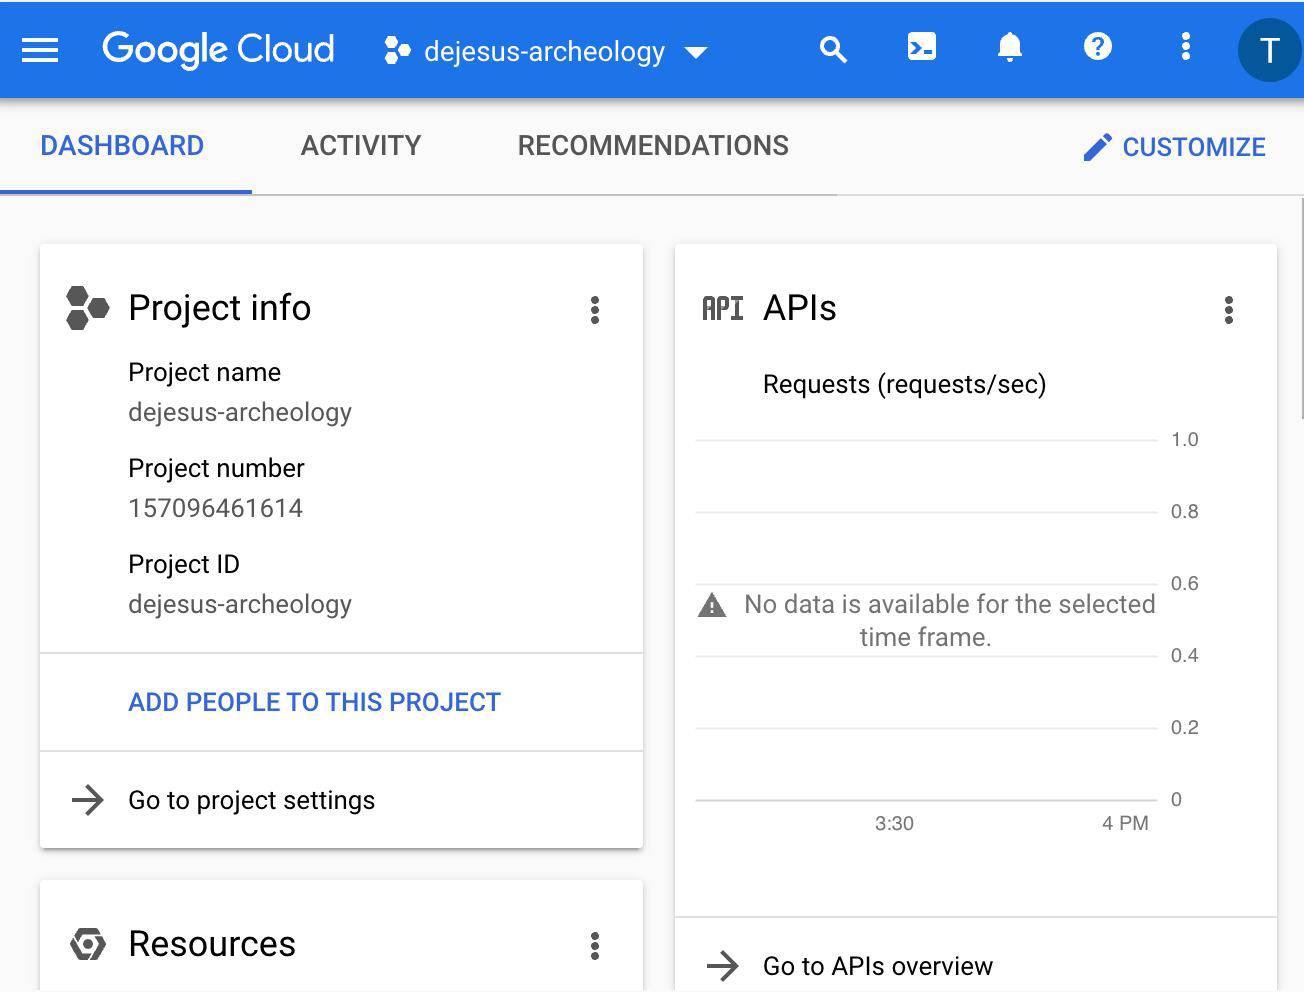1304x992 pixels.
Task: Open the Resources card options menu
Action: 595,946
